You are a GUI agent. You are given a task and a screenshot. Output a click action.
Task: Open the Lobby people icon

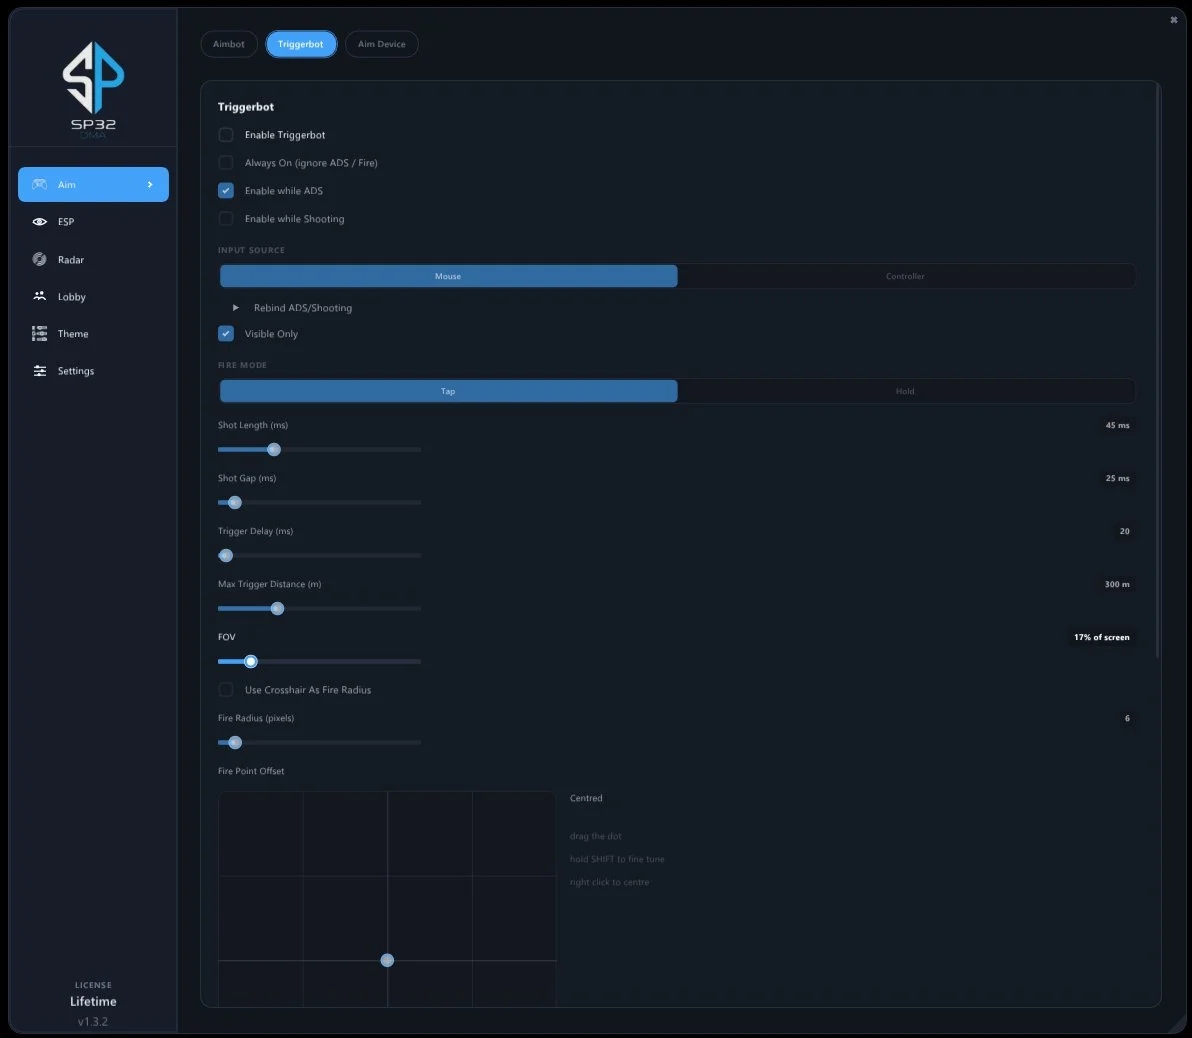tap(40, 296)
